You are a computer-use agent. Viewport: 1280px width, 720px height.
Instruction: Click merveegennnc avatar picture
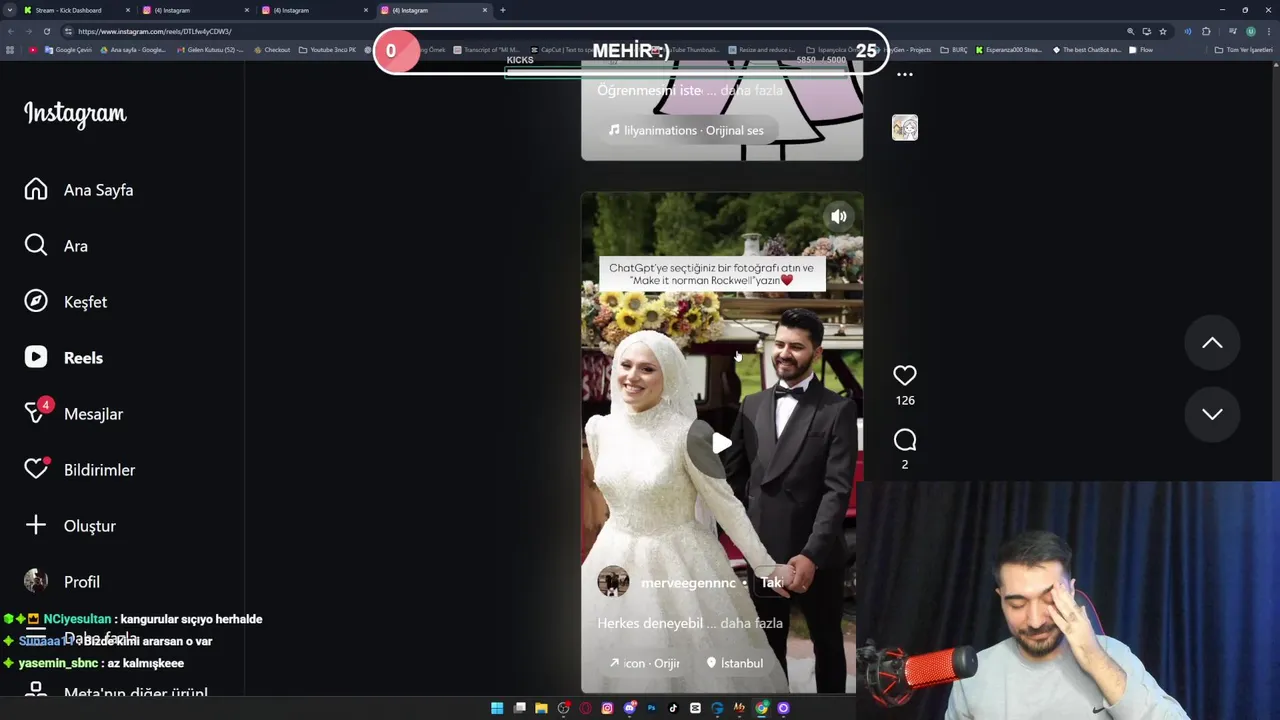(x=613, y=582)
